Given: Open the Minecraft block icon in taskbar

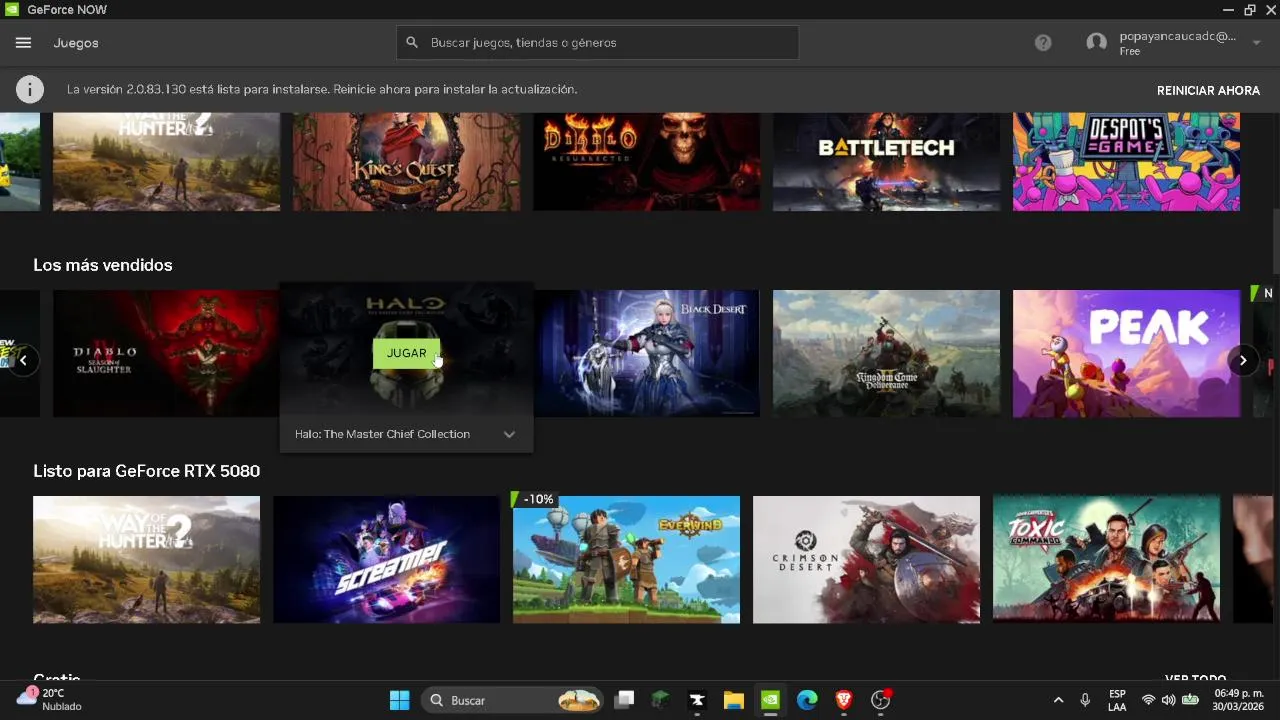Looking at the screenshot, I should tap(660, 700).
